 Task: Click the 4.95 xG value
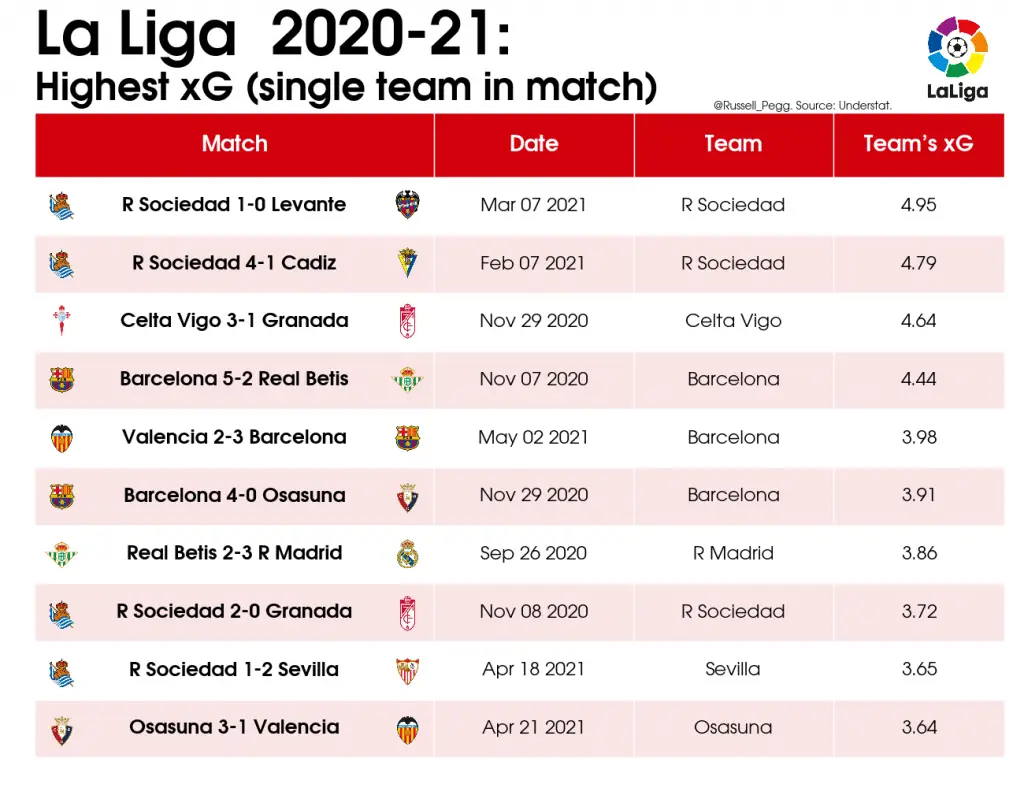[x=918, y=205]
